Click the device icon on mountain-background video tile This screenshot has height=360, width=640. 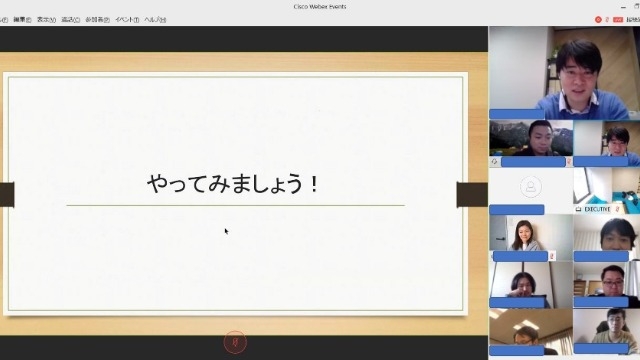494,162
